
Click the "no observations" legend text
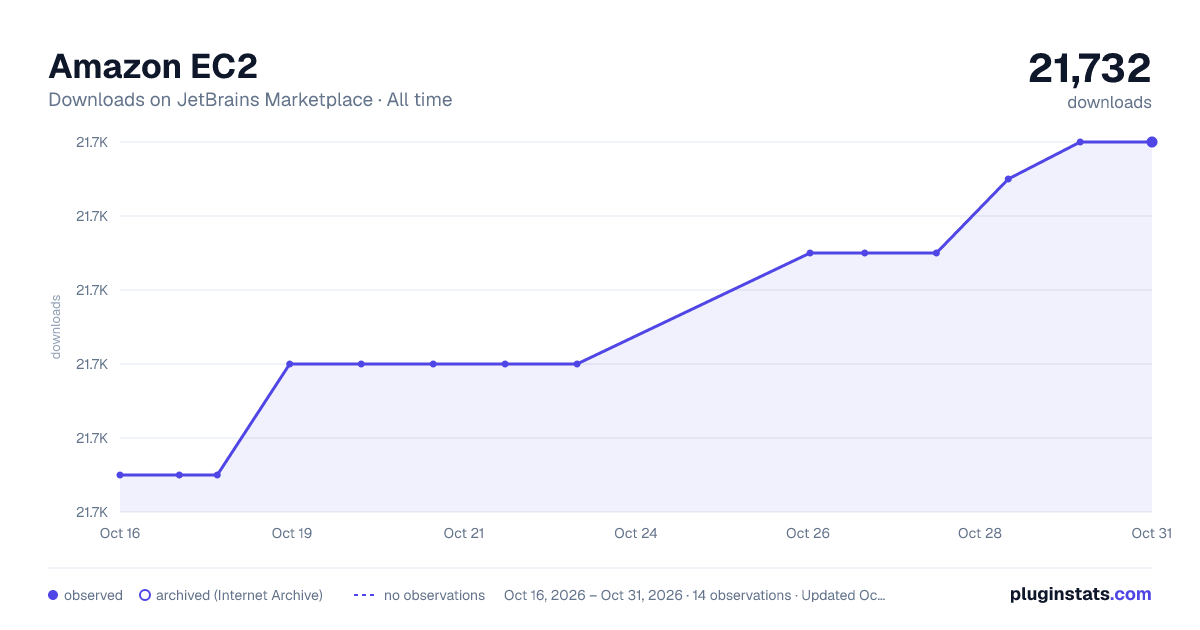pos(434,595)
